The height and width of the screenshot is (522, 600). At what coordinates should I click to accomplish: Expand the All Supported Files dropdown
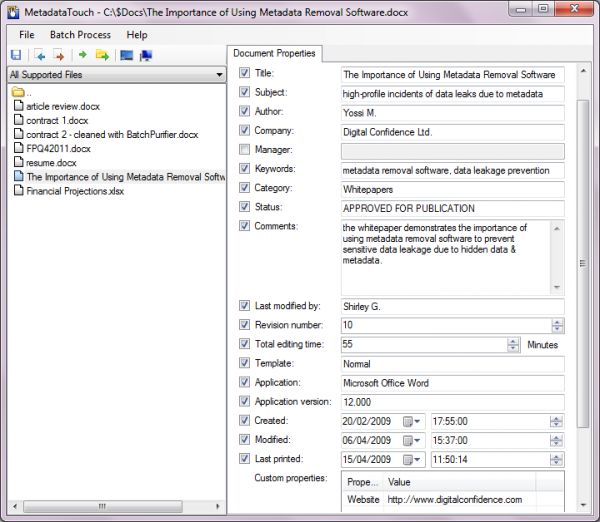pyautogui.click(x=218, y=75)
